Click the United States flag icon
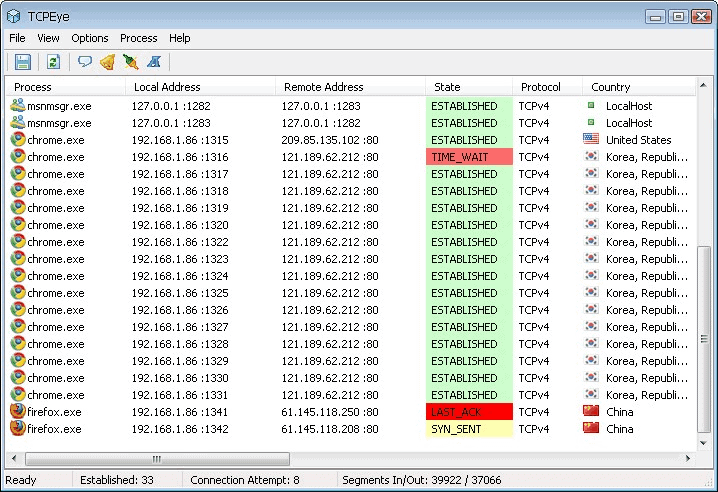The image size is (718, 492). (x=591, y=140)
